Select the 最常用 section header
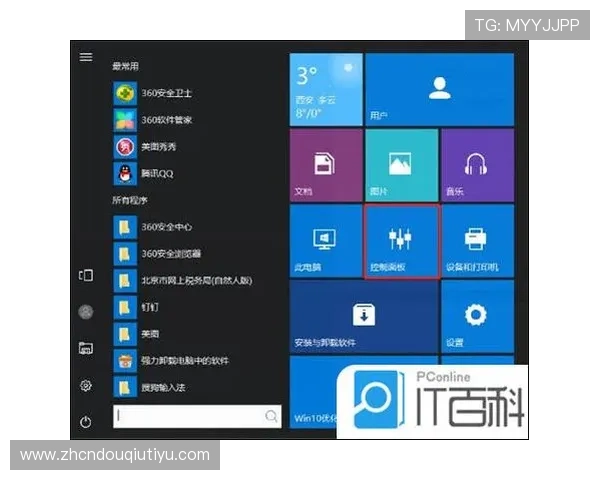Viewport: 600px width, 480px height. [x=125, y=66]
